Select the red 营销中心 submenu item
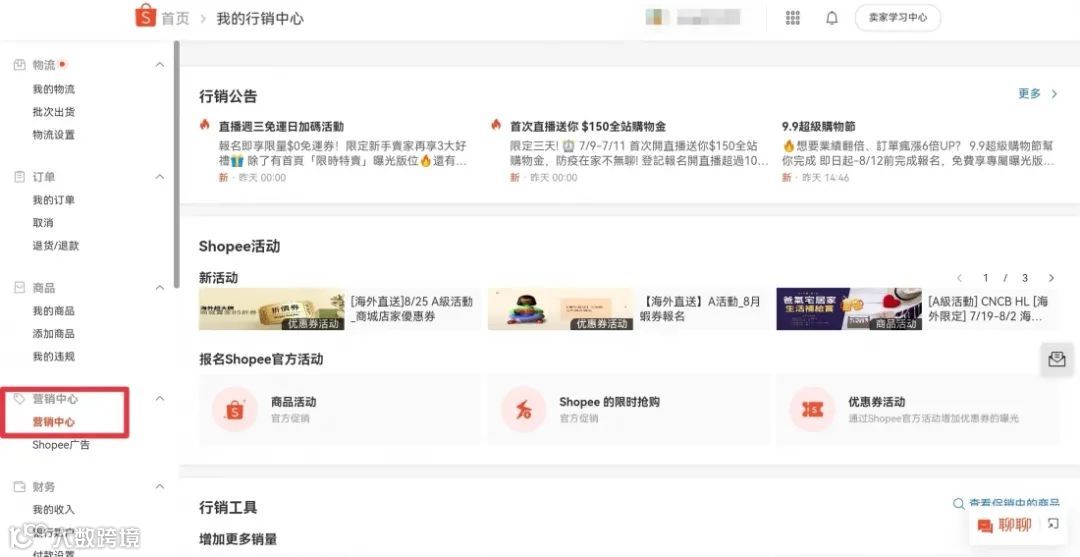The image size is (1080, 557). click(54, 422)
